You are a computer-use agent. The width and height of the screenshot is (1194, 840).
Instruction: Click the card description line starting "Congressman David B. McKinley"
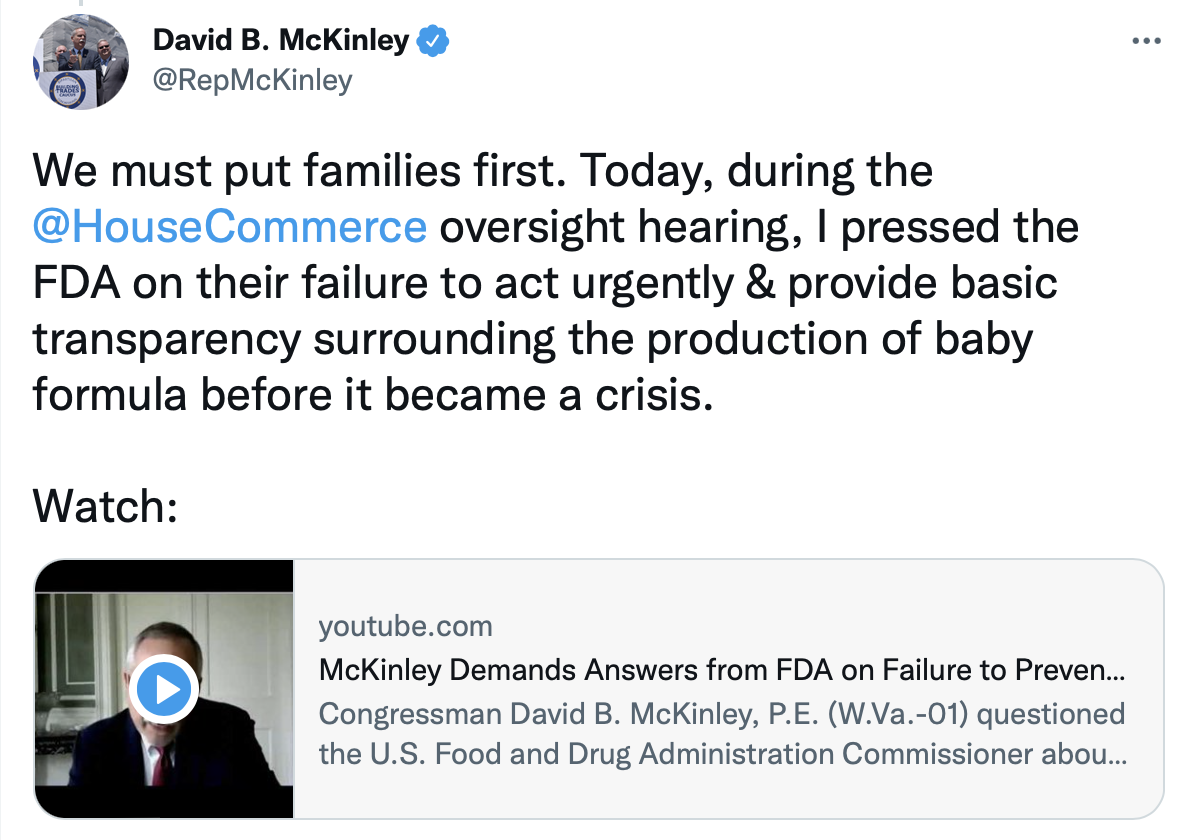click(720, 714)
